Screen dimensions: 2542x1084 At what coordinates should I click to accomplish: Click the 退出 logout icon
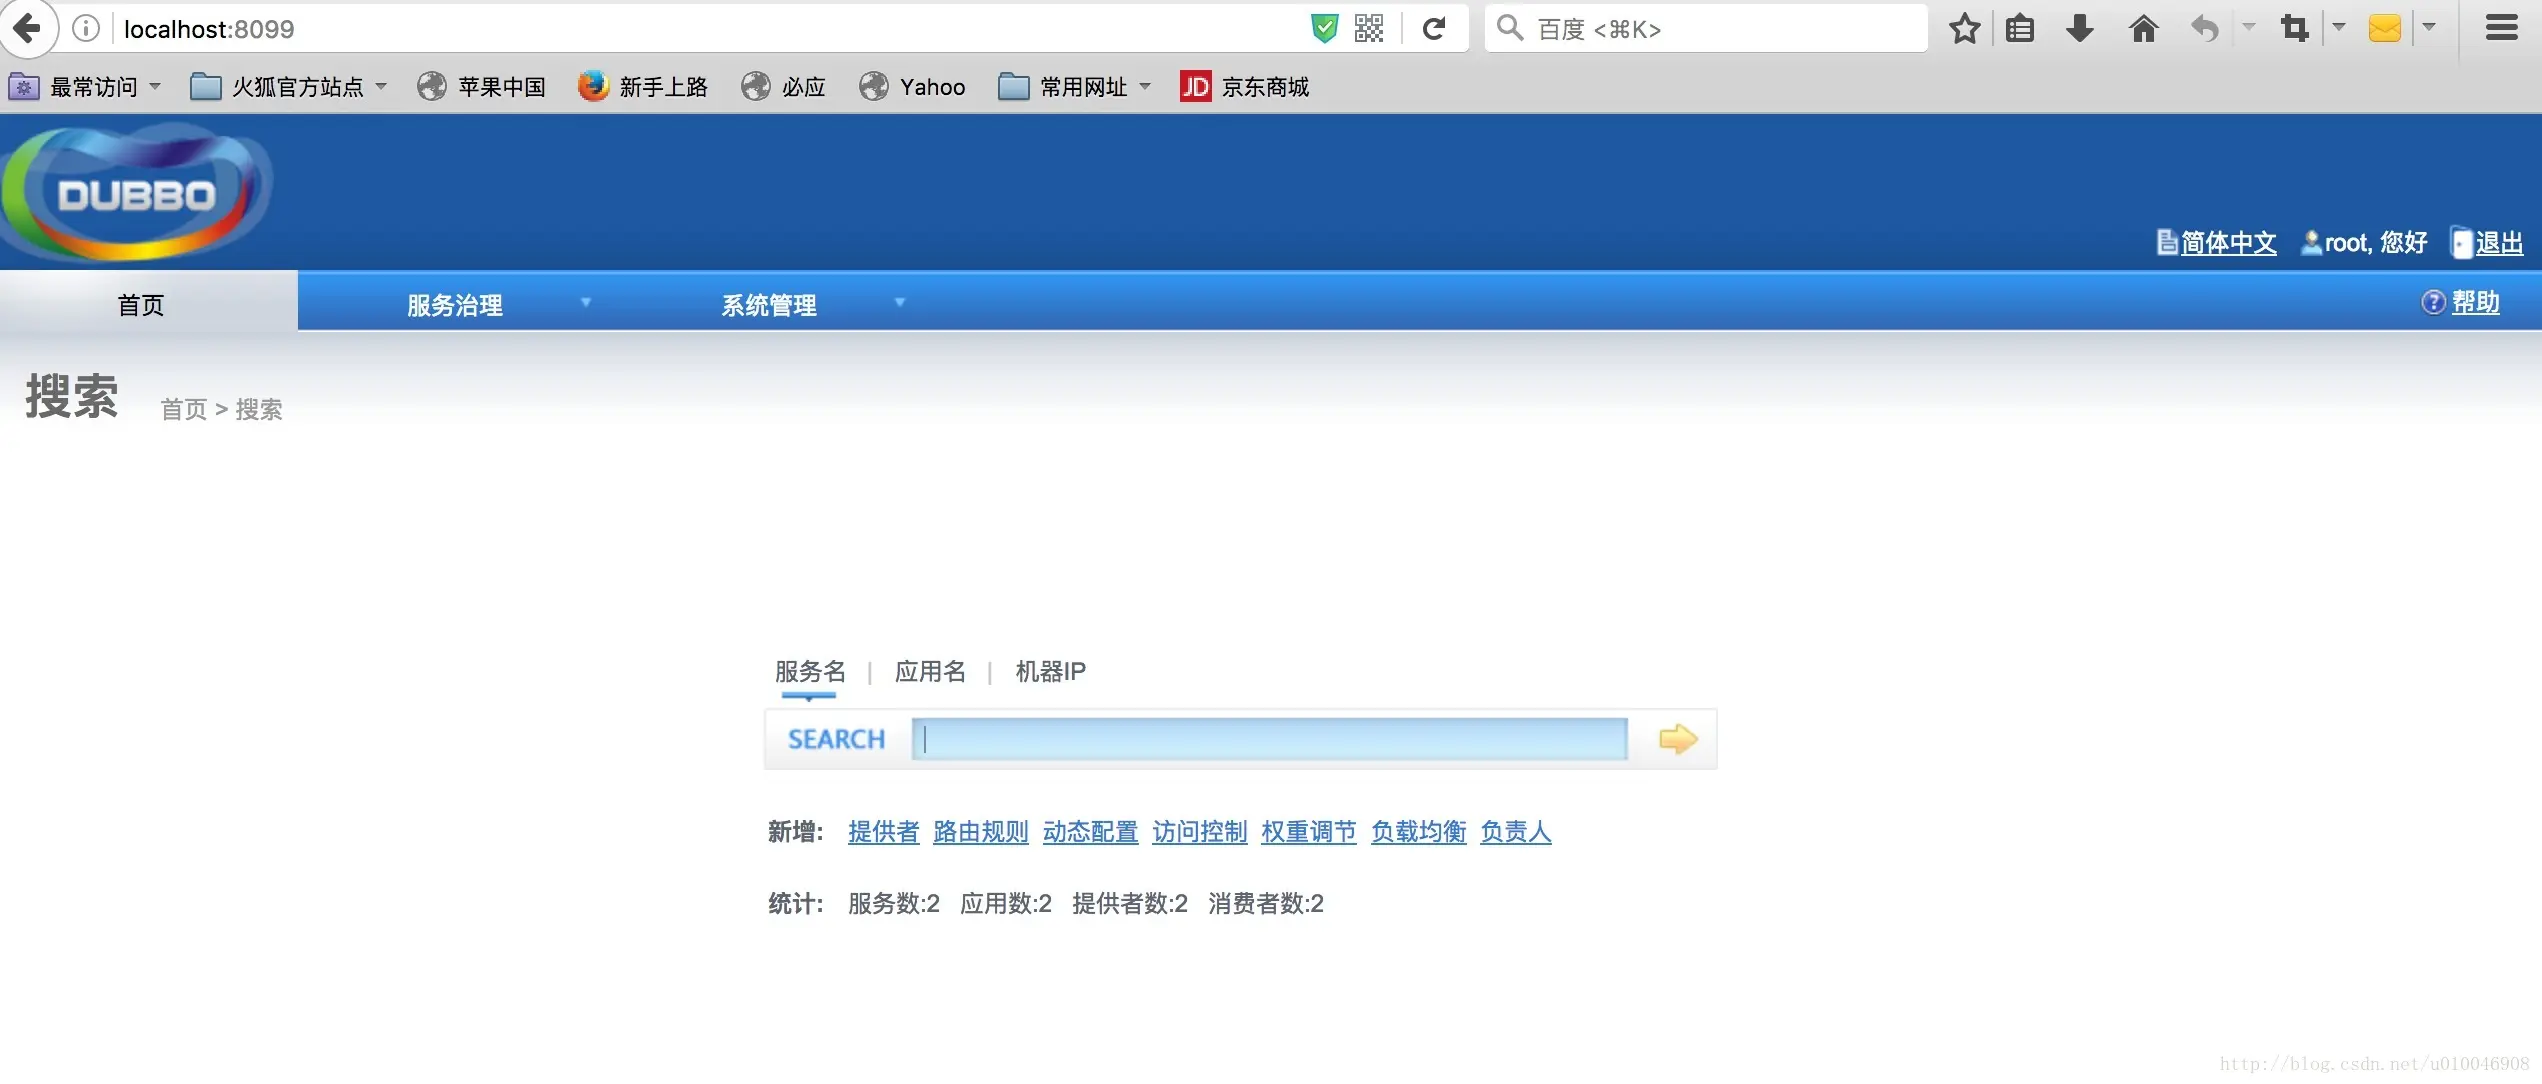coord(2461,242)
